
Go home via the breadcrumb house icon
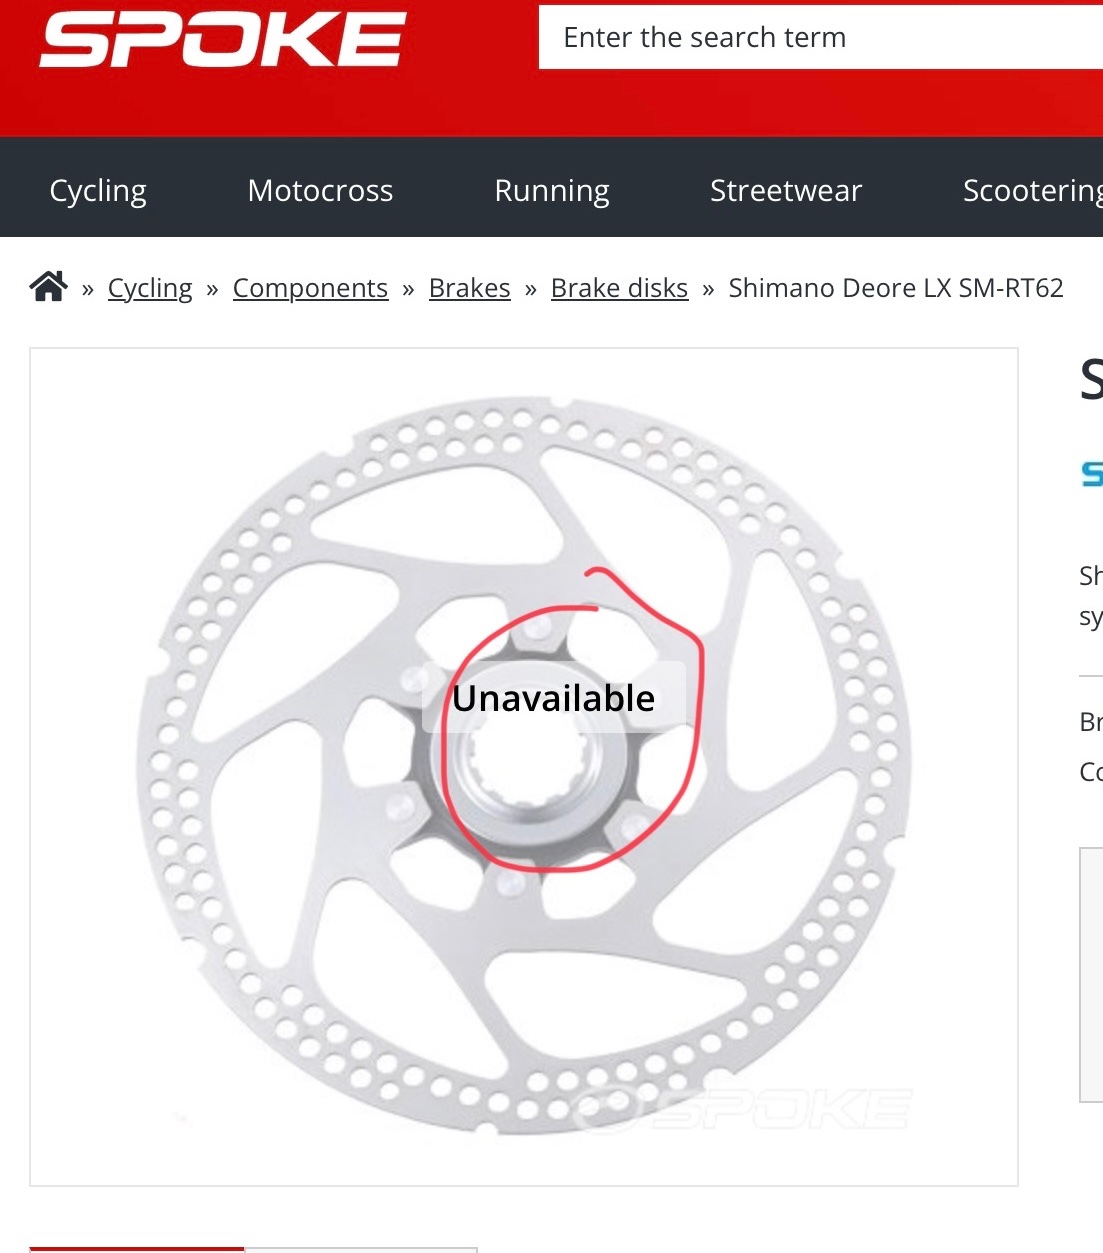point(48,287)
